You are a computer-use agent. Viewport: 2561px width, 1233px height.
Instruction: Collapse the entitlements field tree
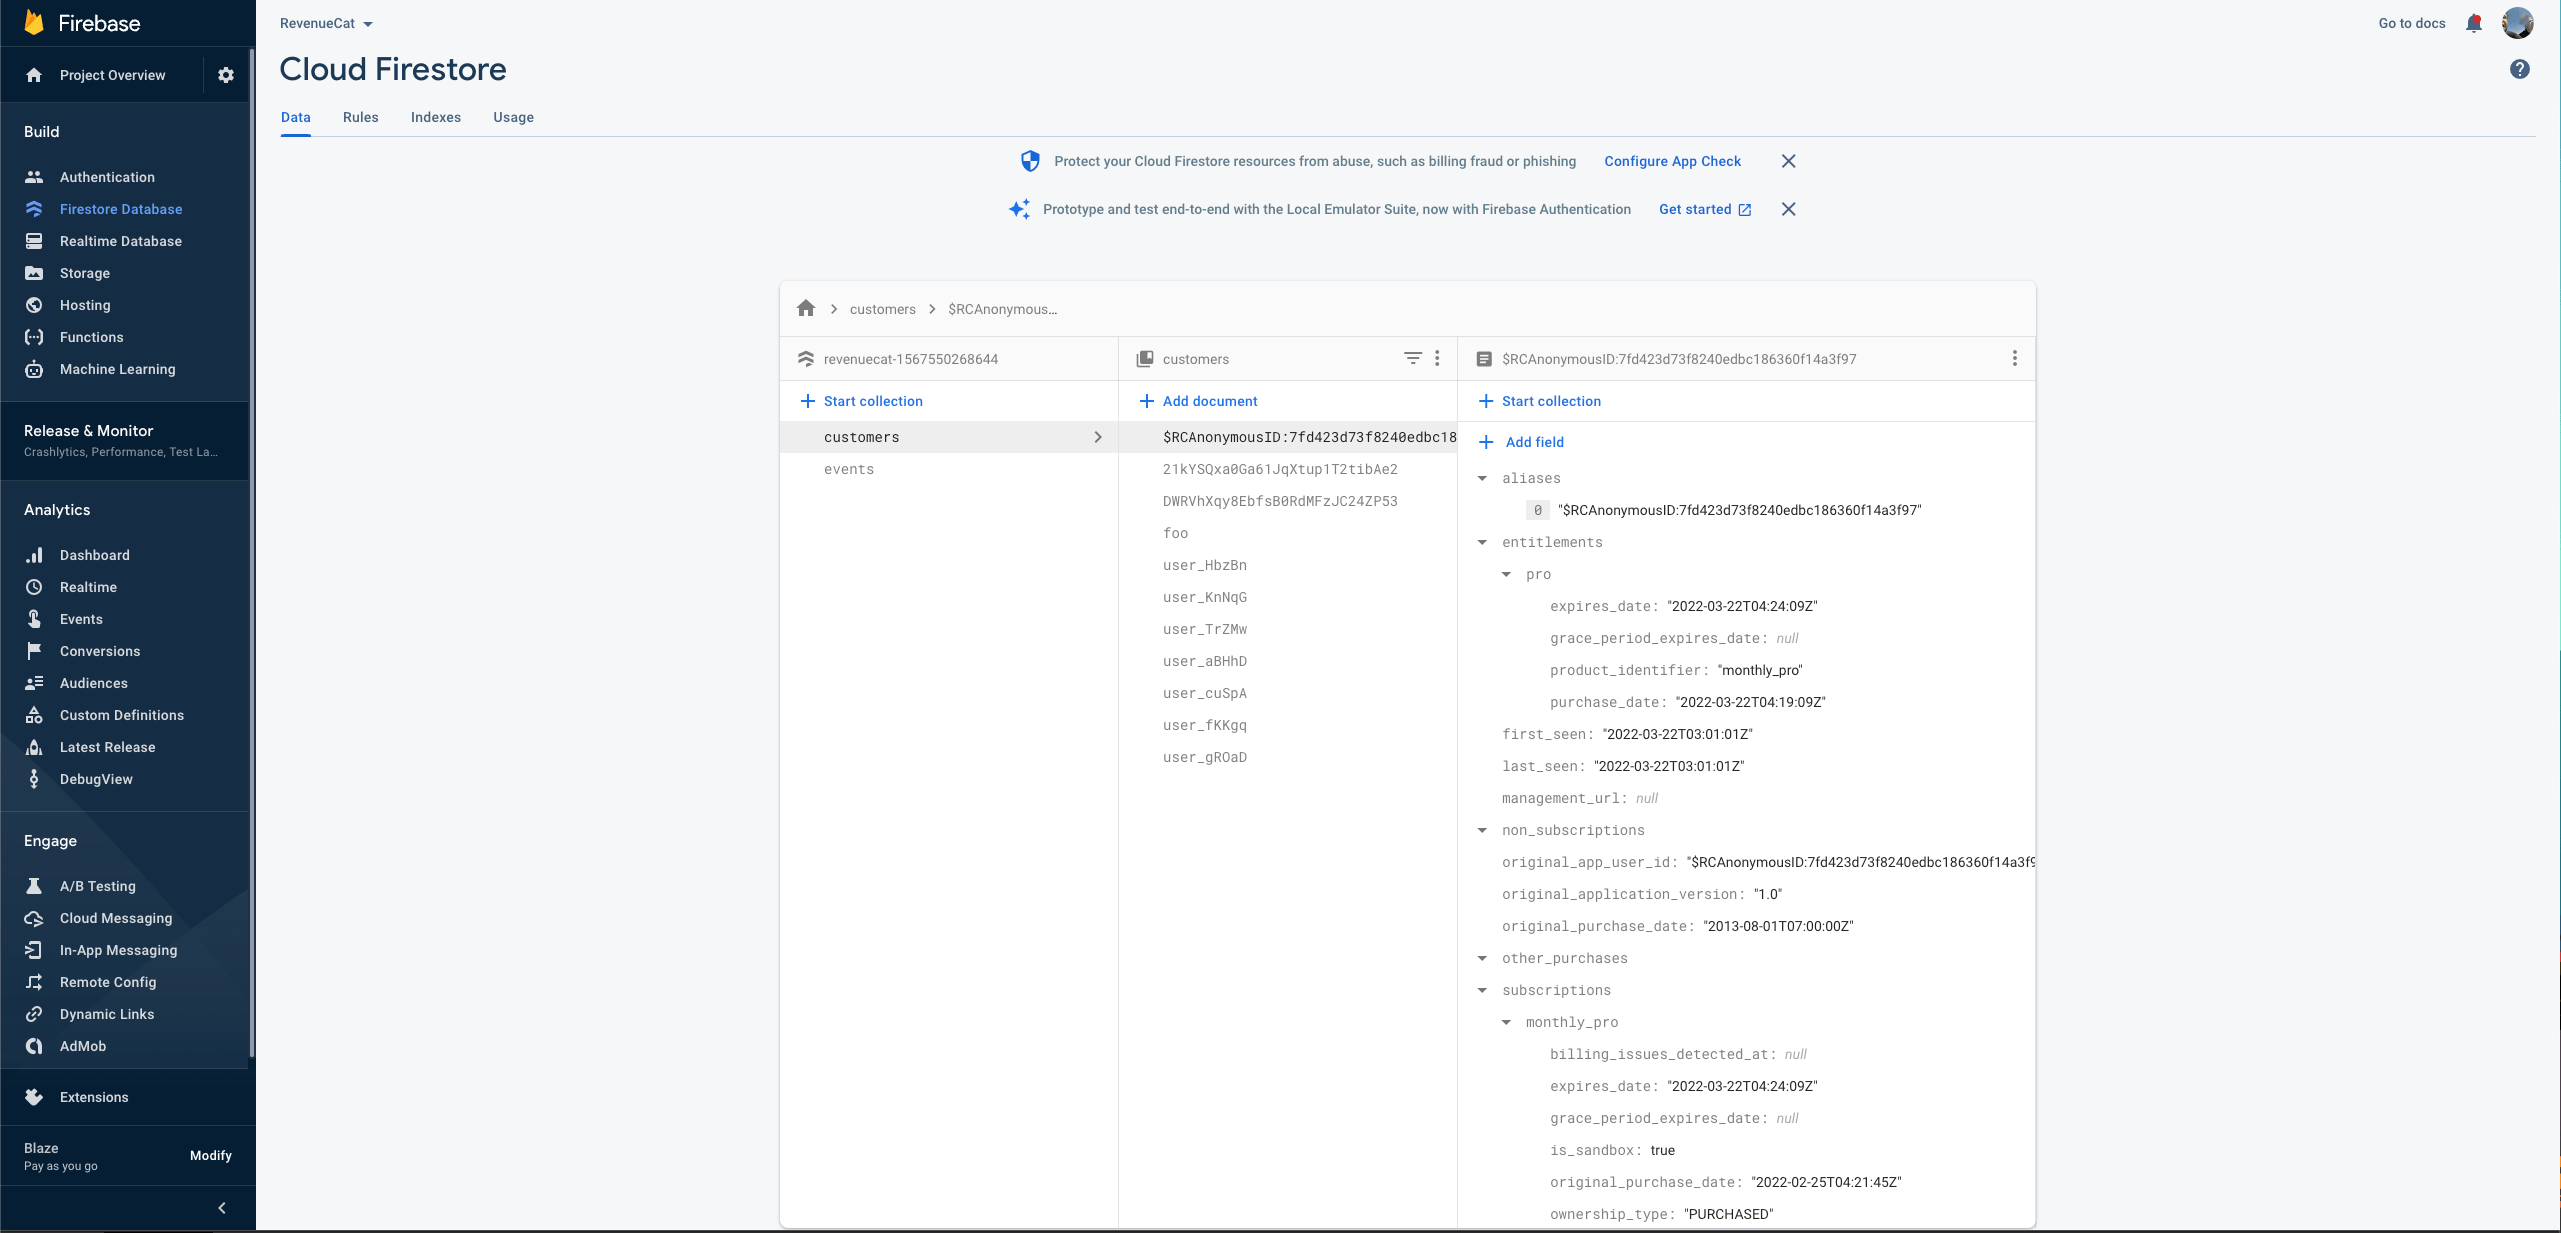coord(1482,542)
